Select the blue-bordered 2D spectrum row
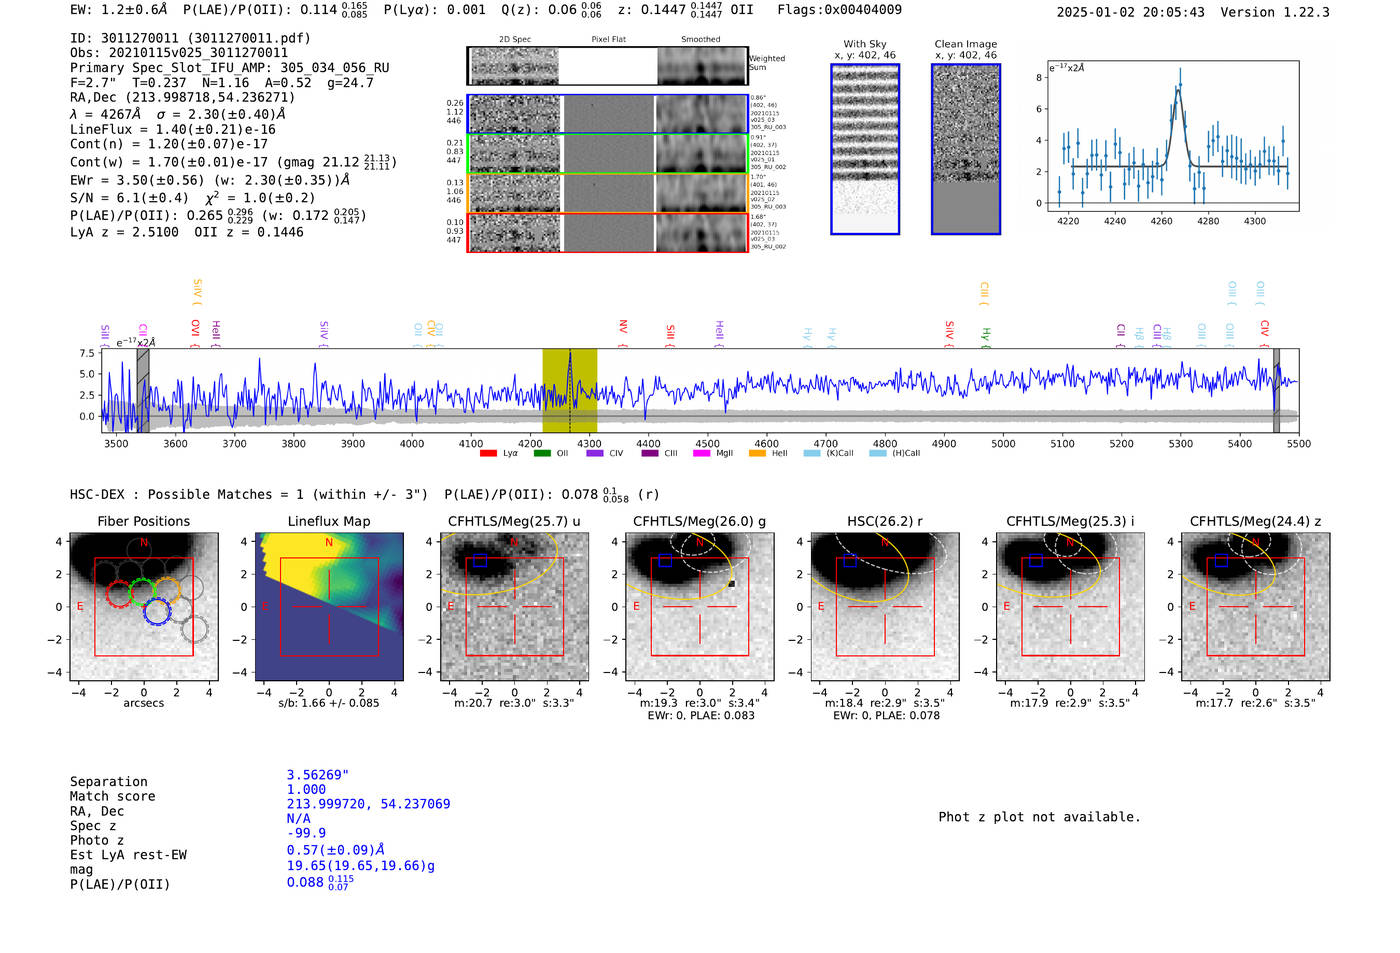The width and height of the screenshot is (1400, 953). pos(608,114)
